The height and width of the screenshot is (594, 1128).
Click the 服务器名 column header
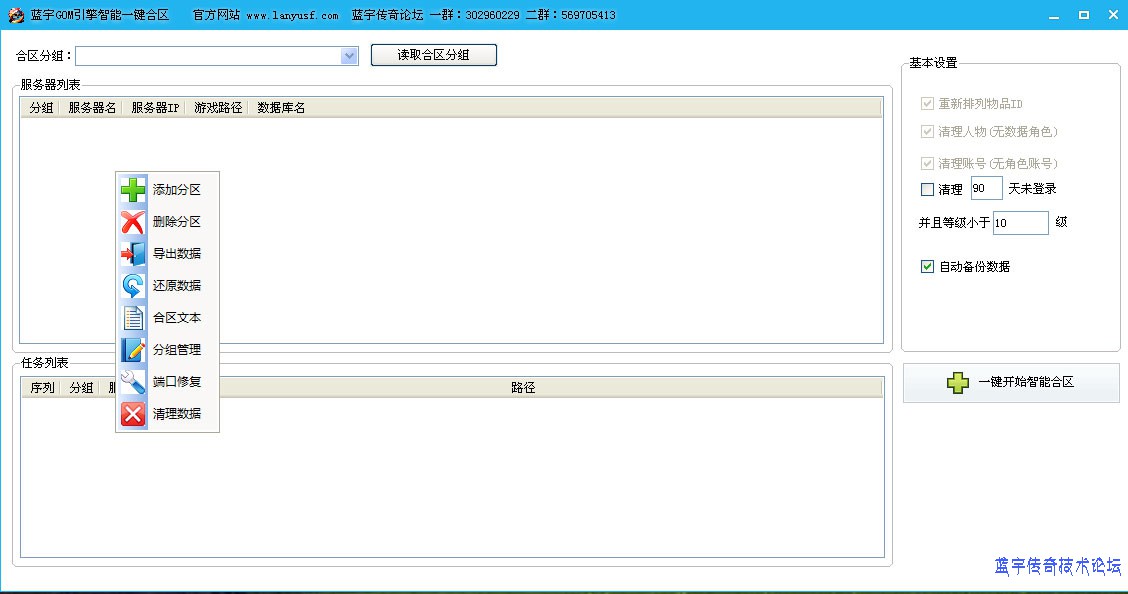point(92,108)
